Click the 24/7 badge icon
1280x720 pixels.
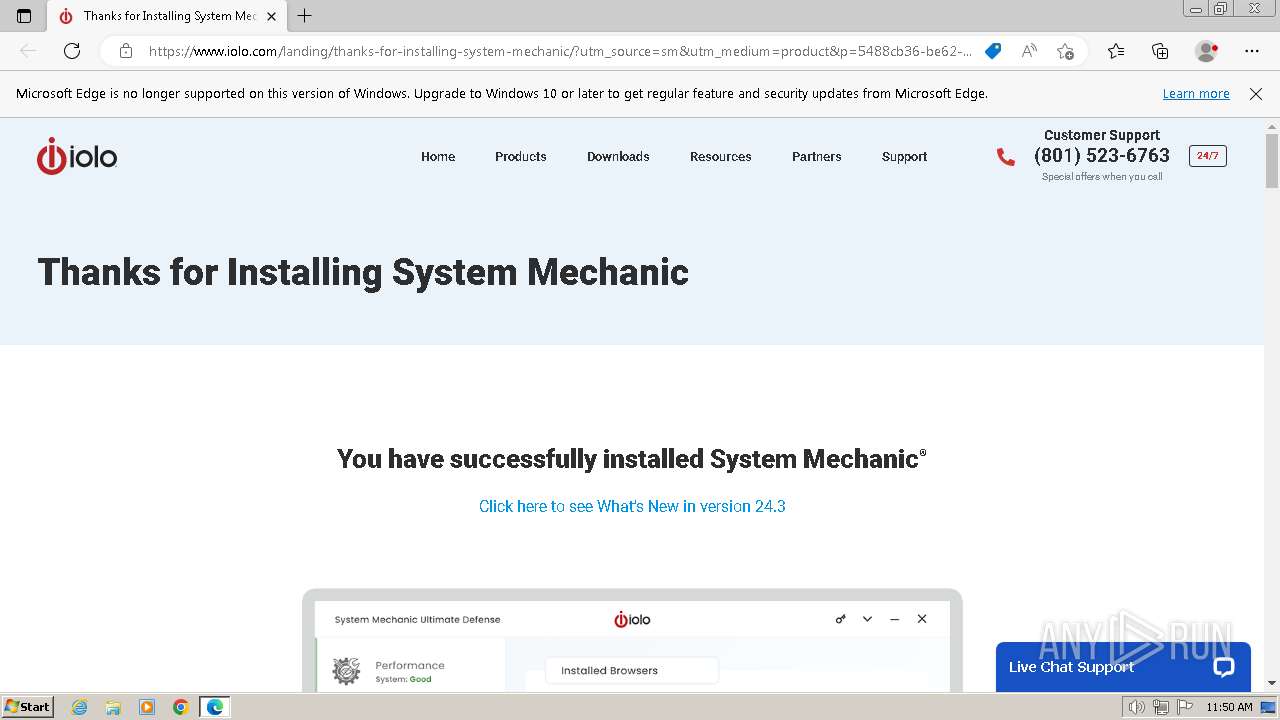[x=1207, y=156]
